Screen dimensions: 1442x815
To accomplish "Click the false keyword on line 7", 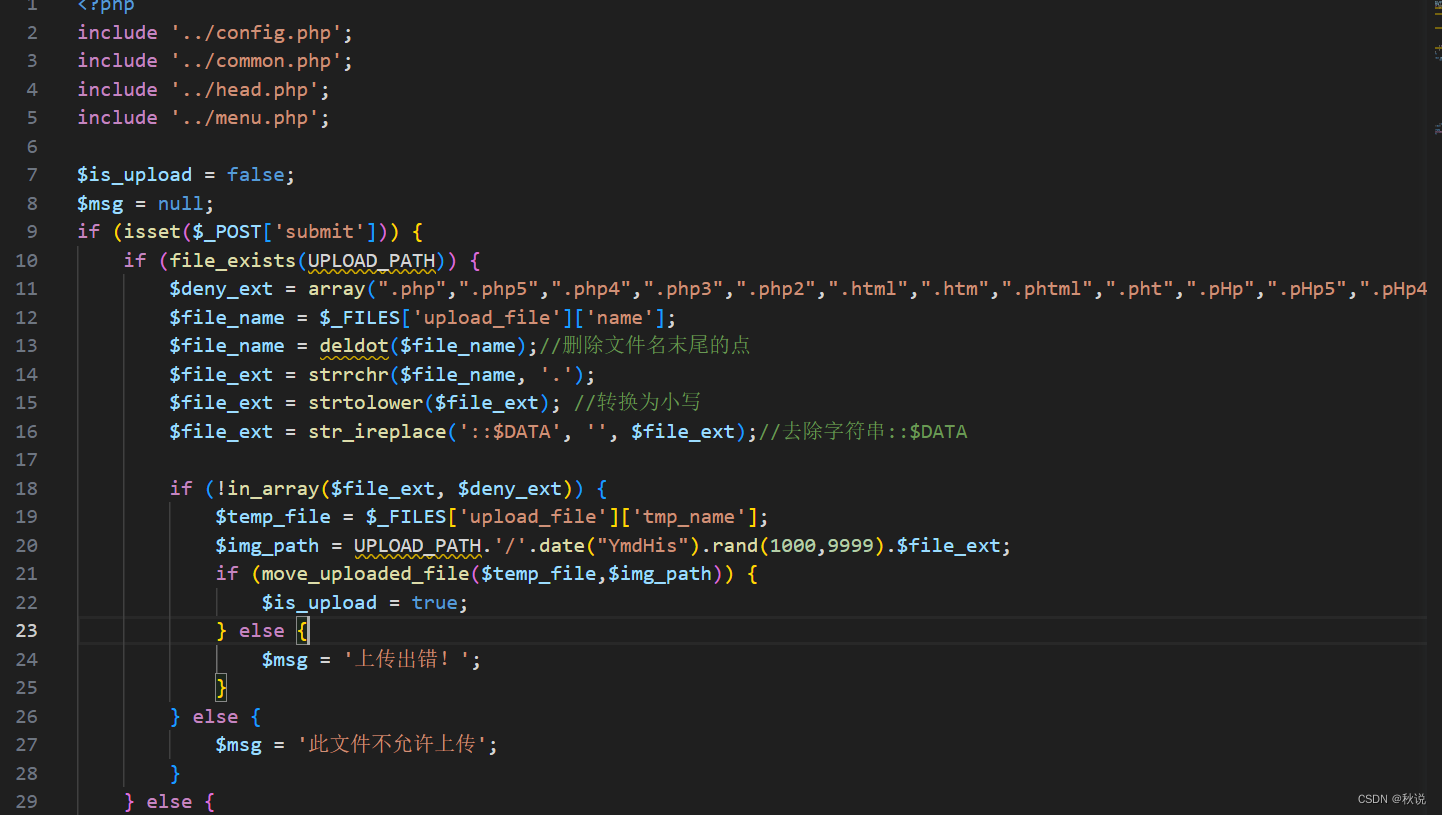I will tap(256, 175).
